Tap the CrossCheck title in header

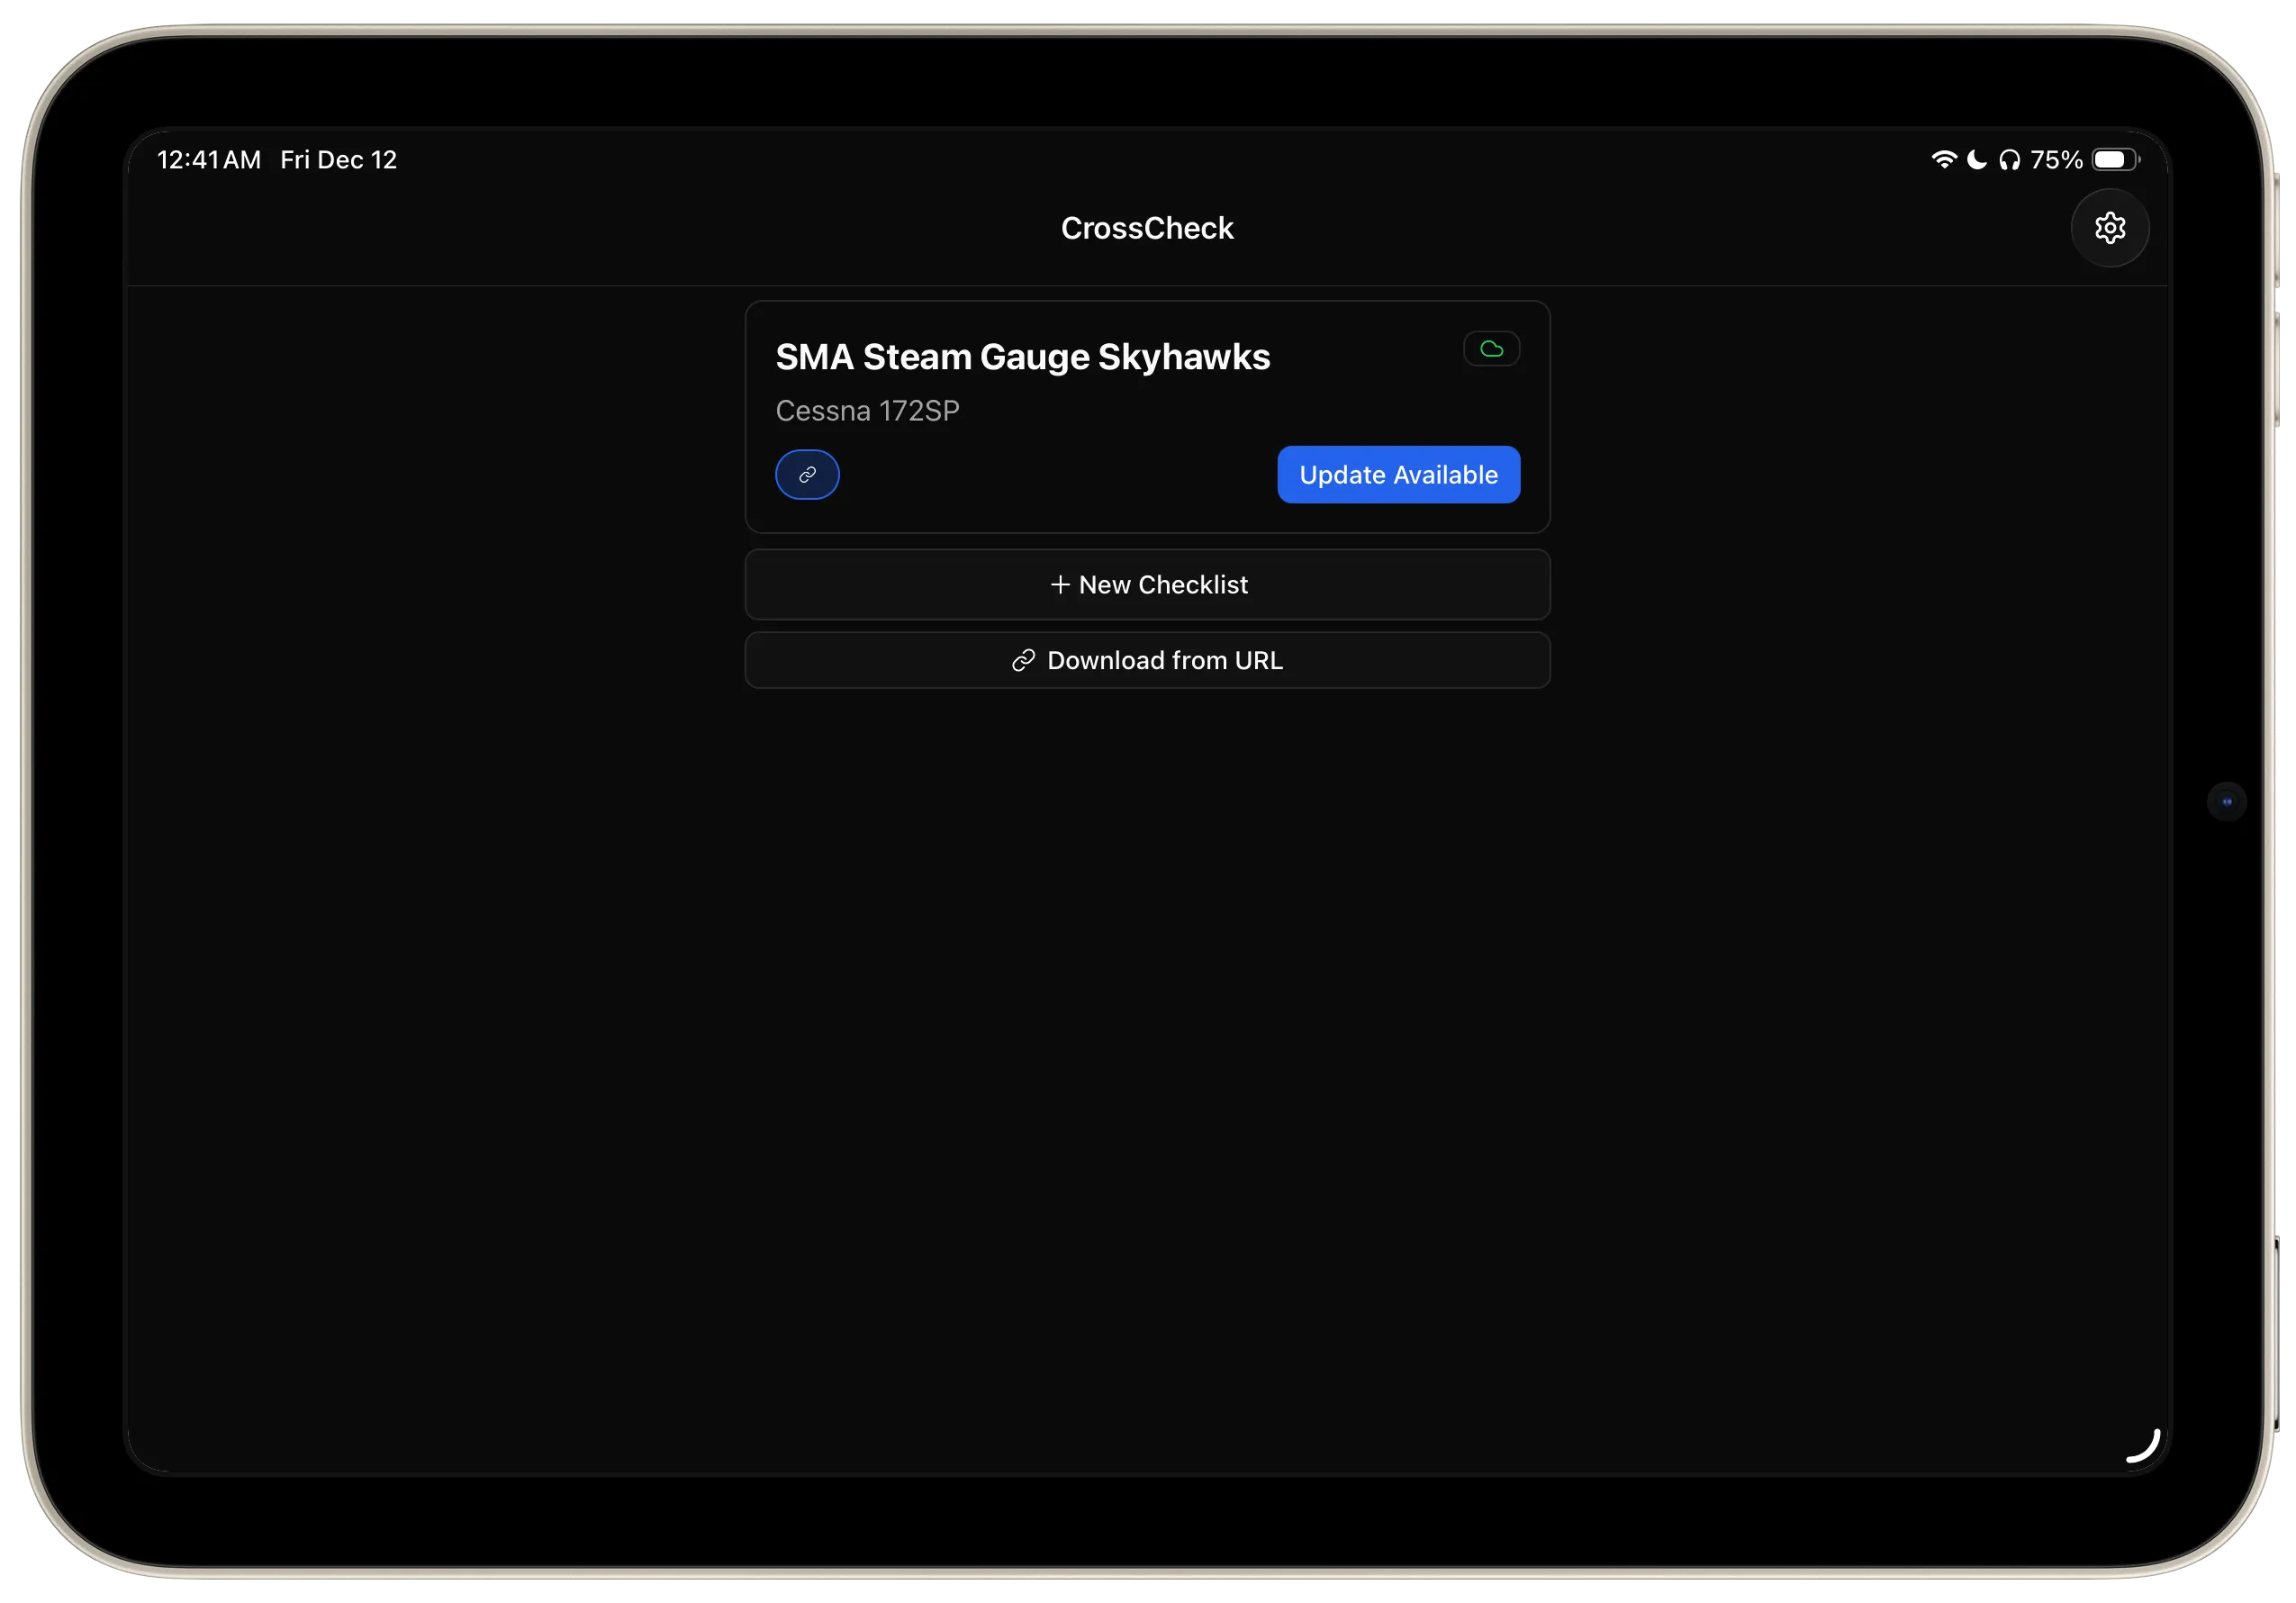tap(1147, 228)
